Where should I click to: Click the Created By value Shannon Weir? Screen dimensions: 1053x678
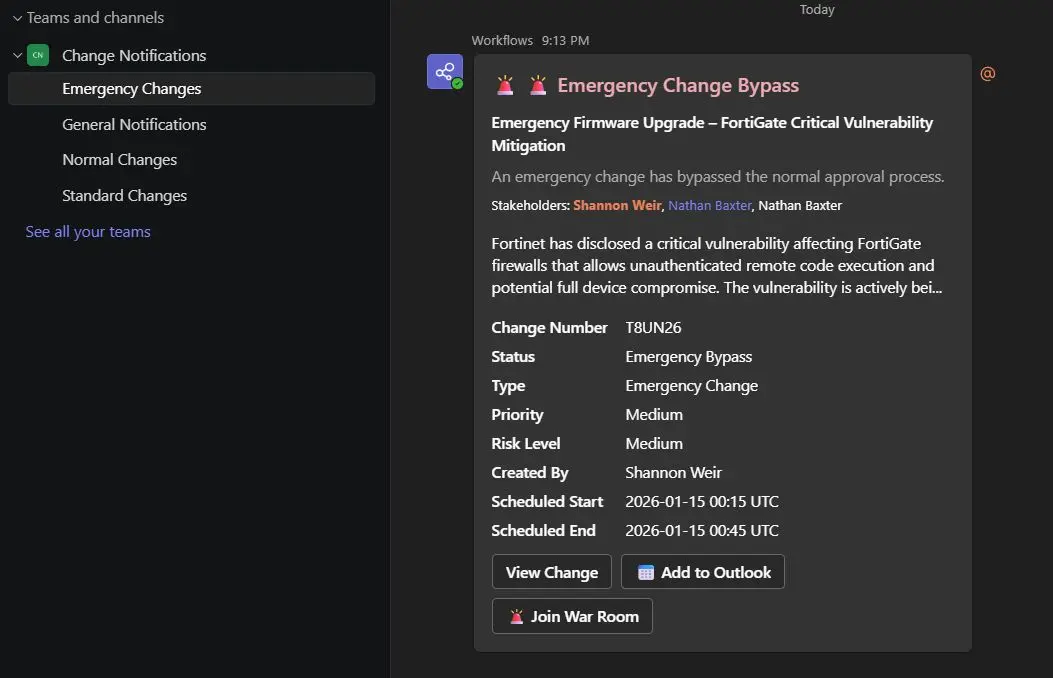(673, 473)
